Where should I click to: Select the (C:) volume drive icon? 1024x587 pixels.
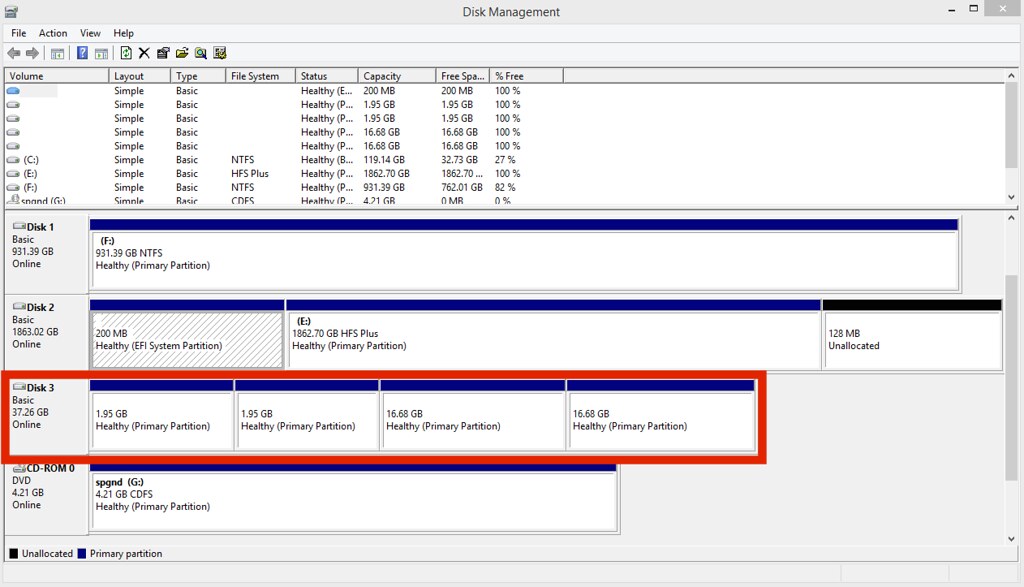[13, 160]
